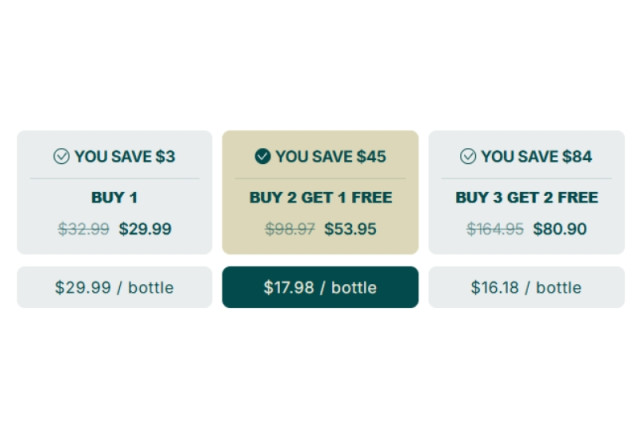
Task: Click the $29.99 price in BUY 1 card
Action: click(x=145, y=229)
